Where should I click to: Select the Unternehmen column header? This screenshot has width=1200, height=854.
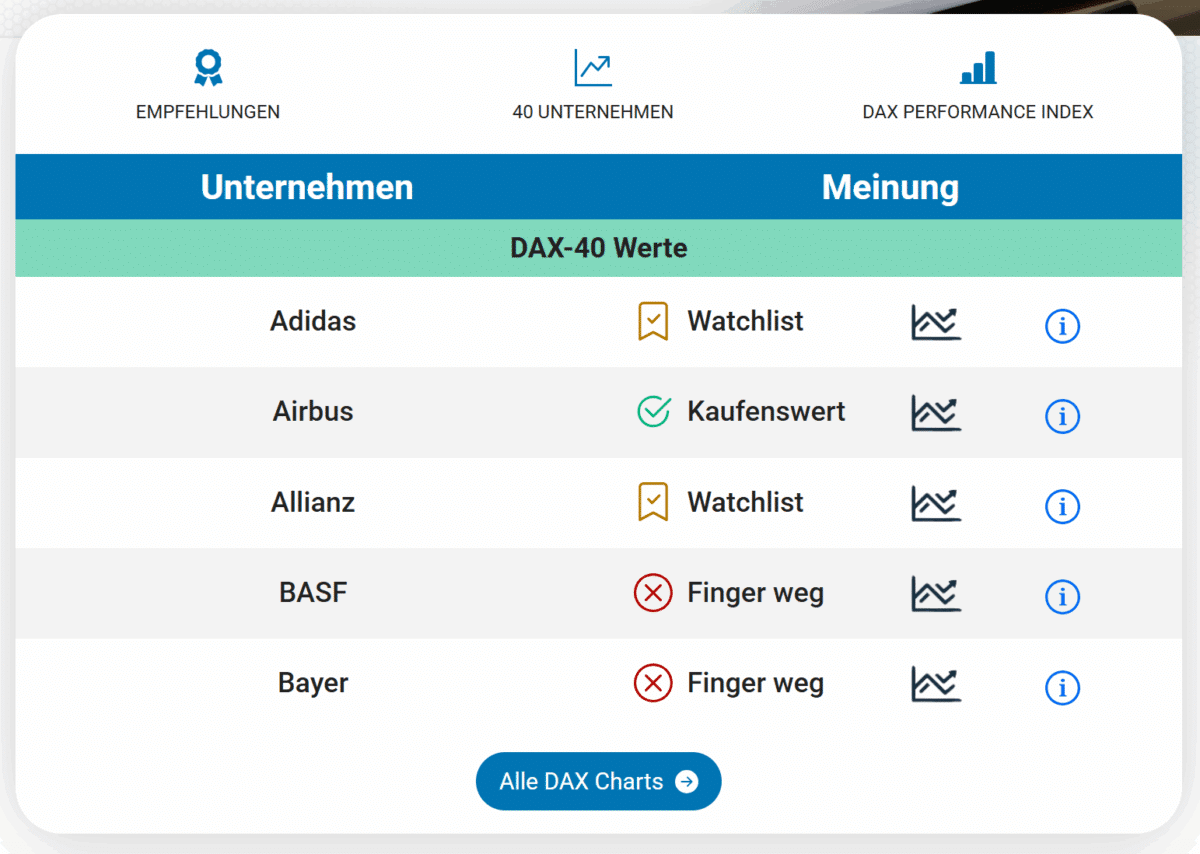307,187
